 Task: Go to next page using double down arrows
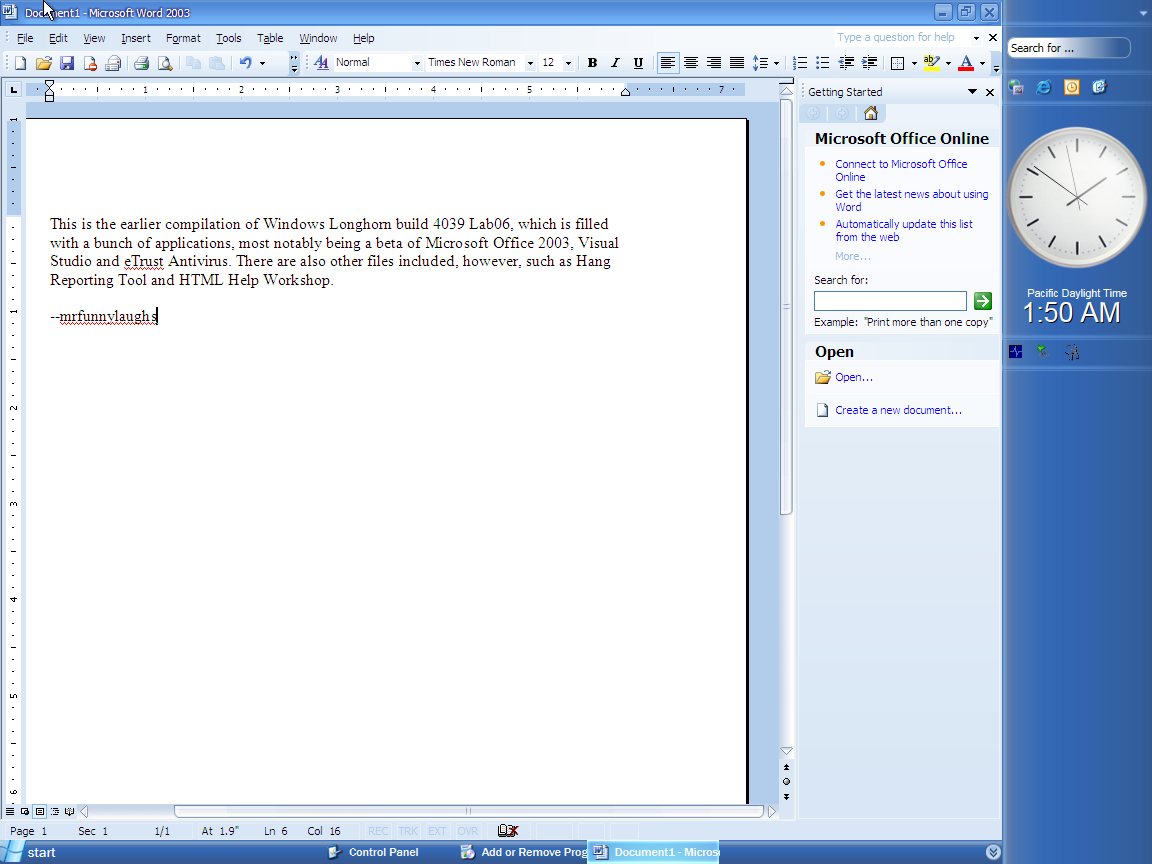pyautogui.click(x=786, y=796)
